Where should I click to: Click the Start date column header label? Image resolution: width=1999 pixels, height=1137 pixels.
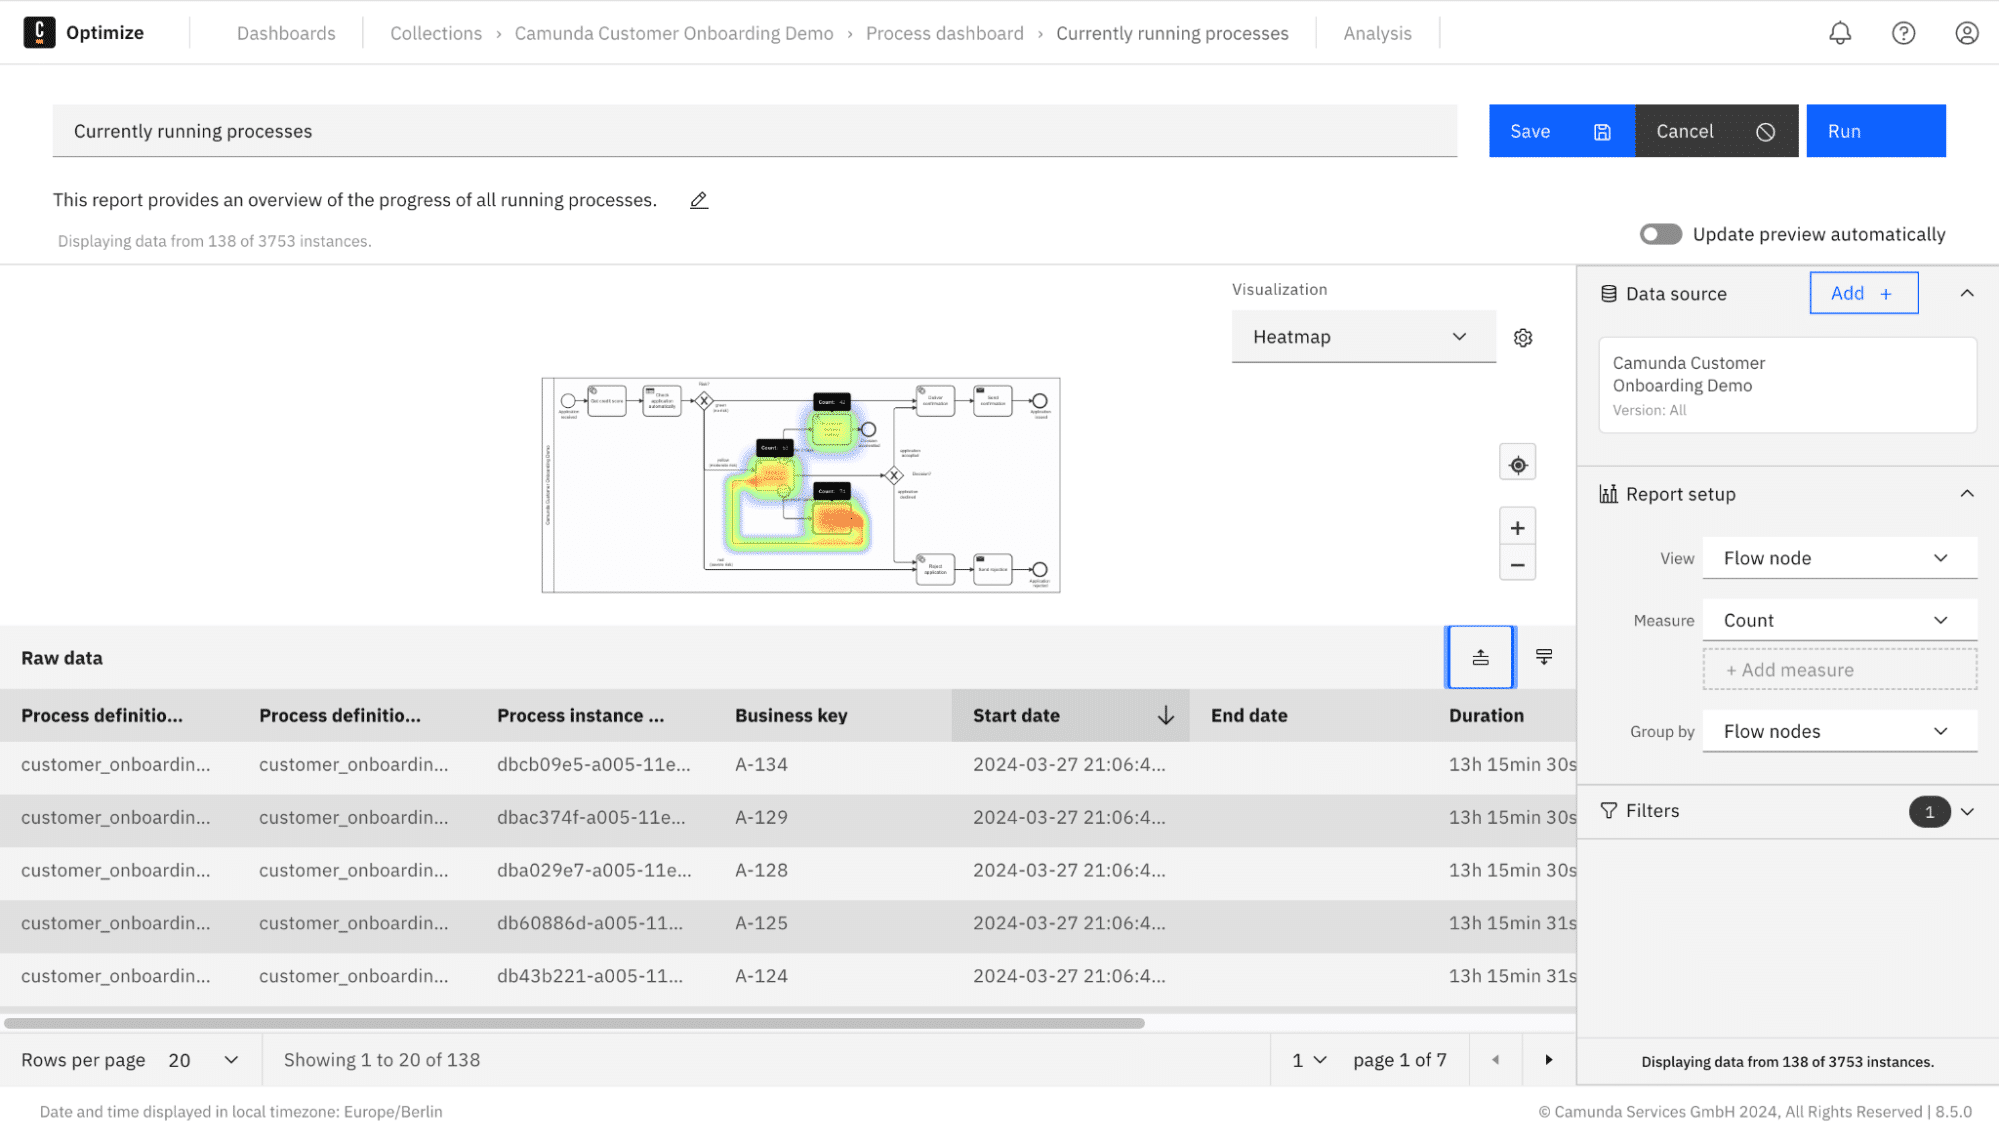pos(1016,715)
